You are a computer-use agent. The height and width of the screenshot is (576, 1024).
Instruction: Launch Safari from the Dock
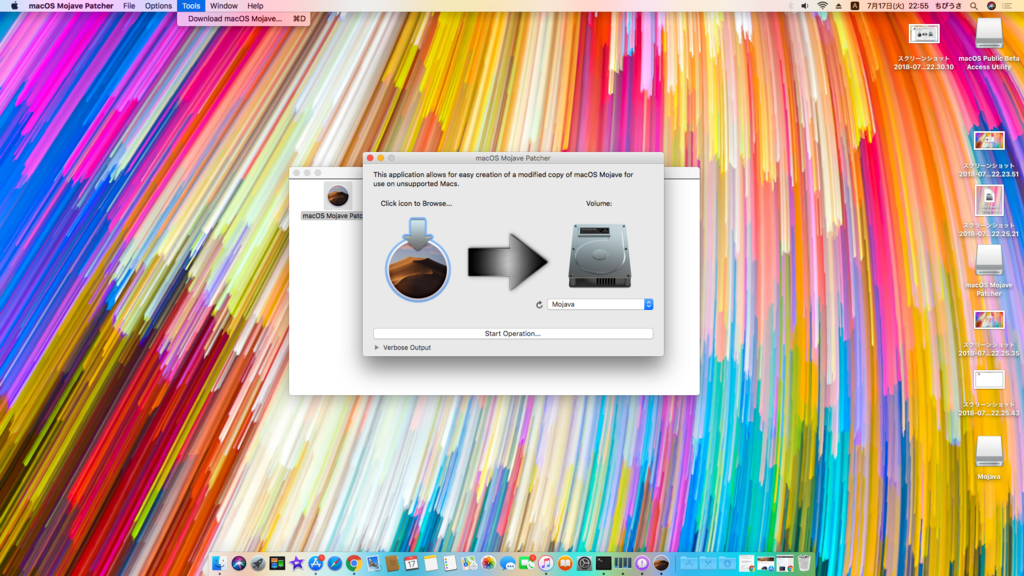pos(334,563)
